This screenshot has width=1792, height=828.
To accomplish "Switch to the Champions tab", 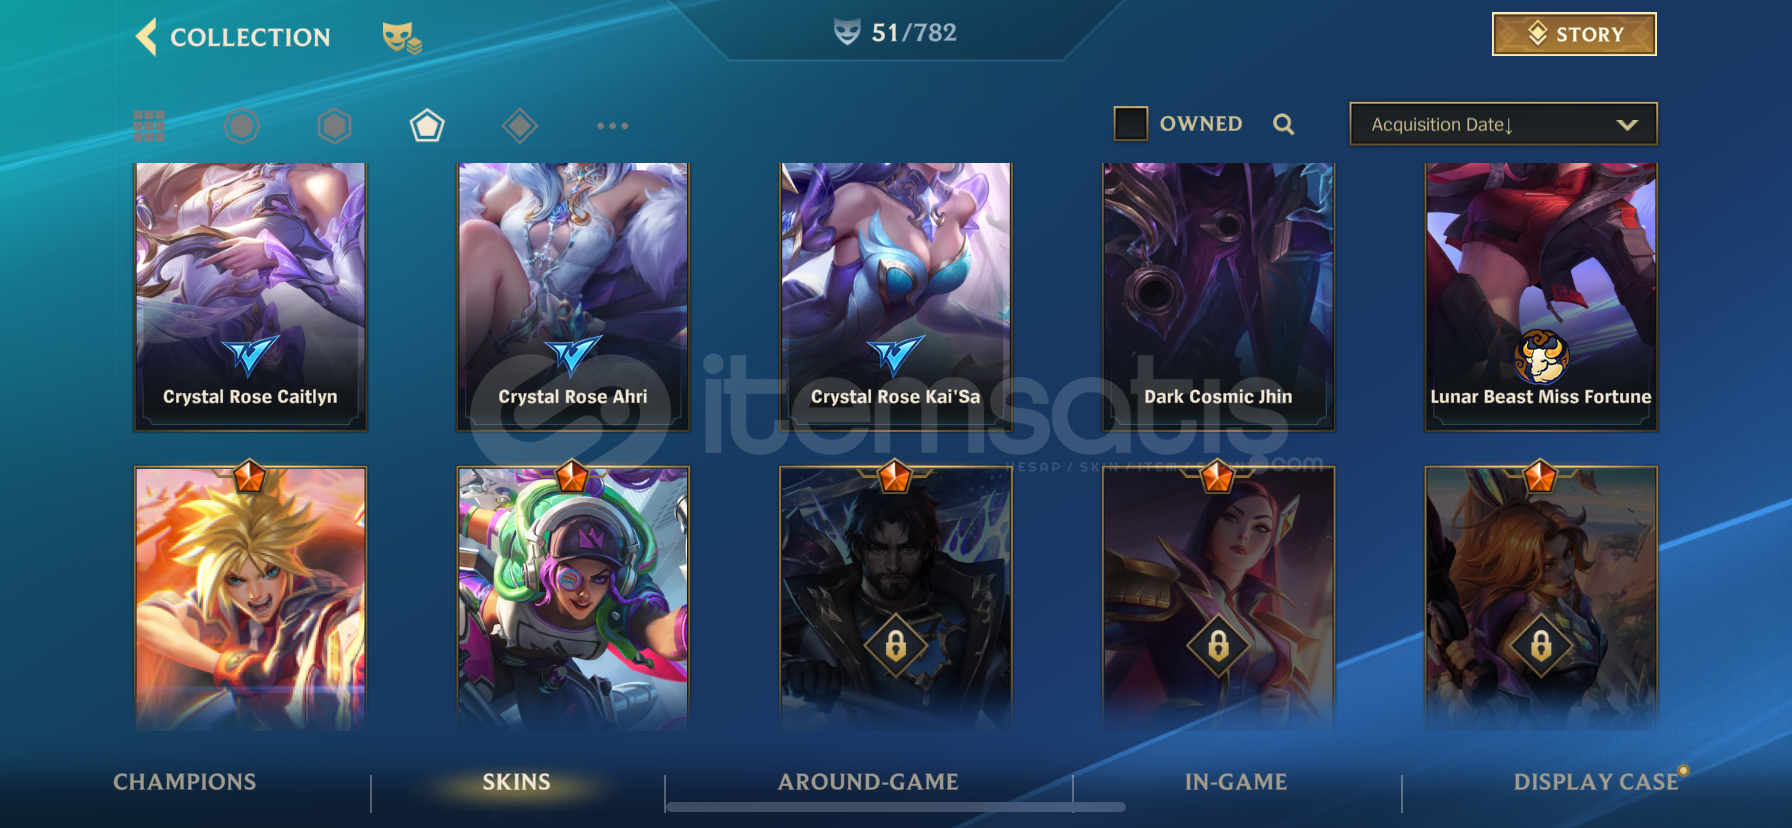I will (185, 782).
